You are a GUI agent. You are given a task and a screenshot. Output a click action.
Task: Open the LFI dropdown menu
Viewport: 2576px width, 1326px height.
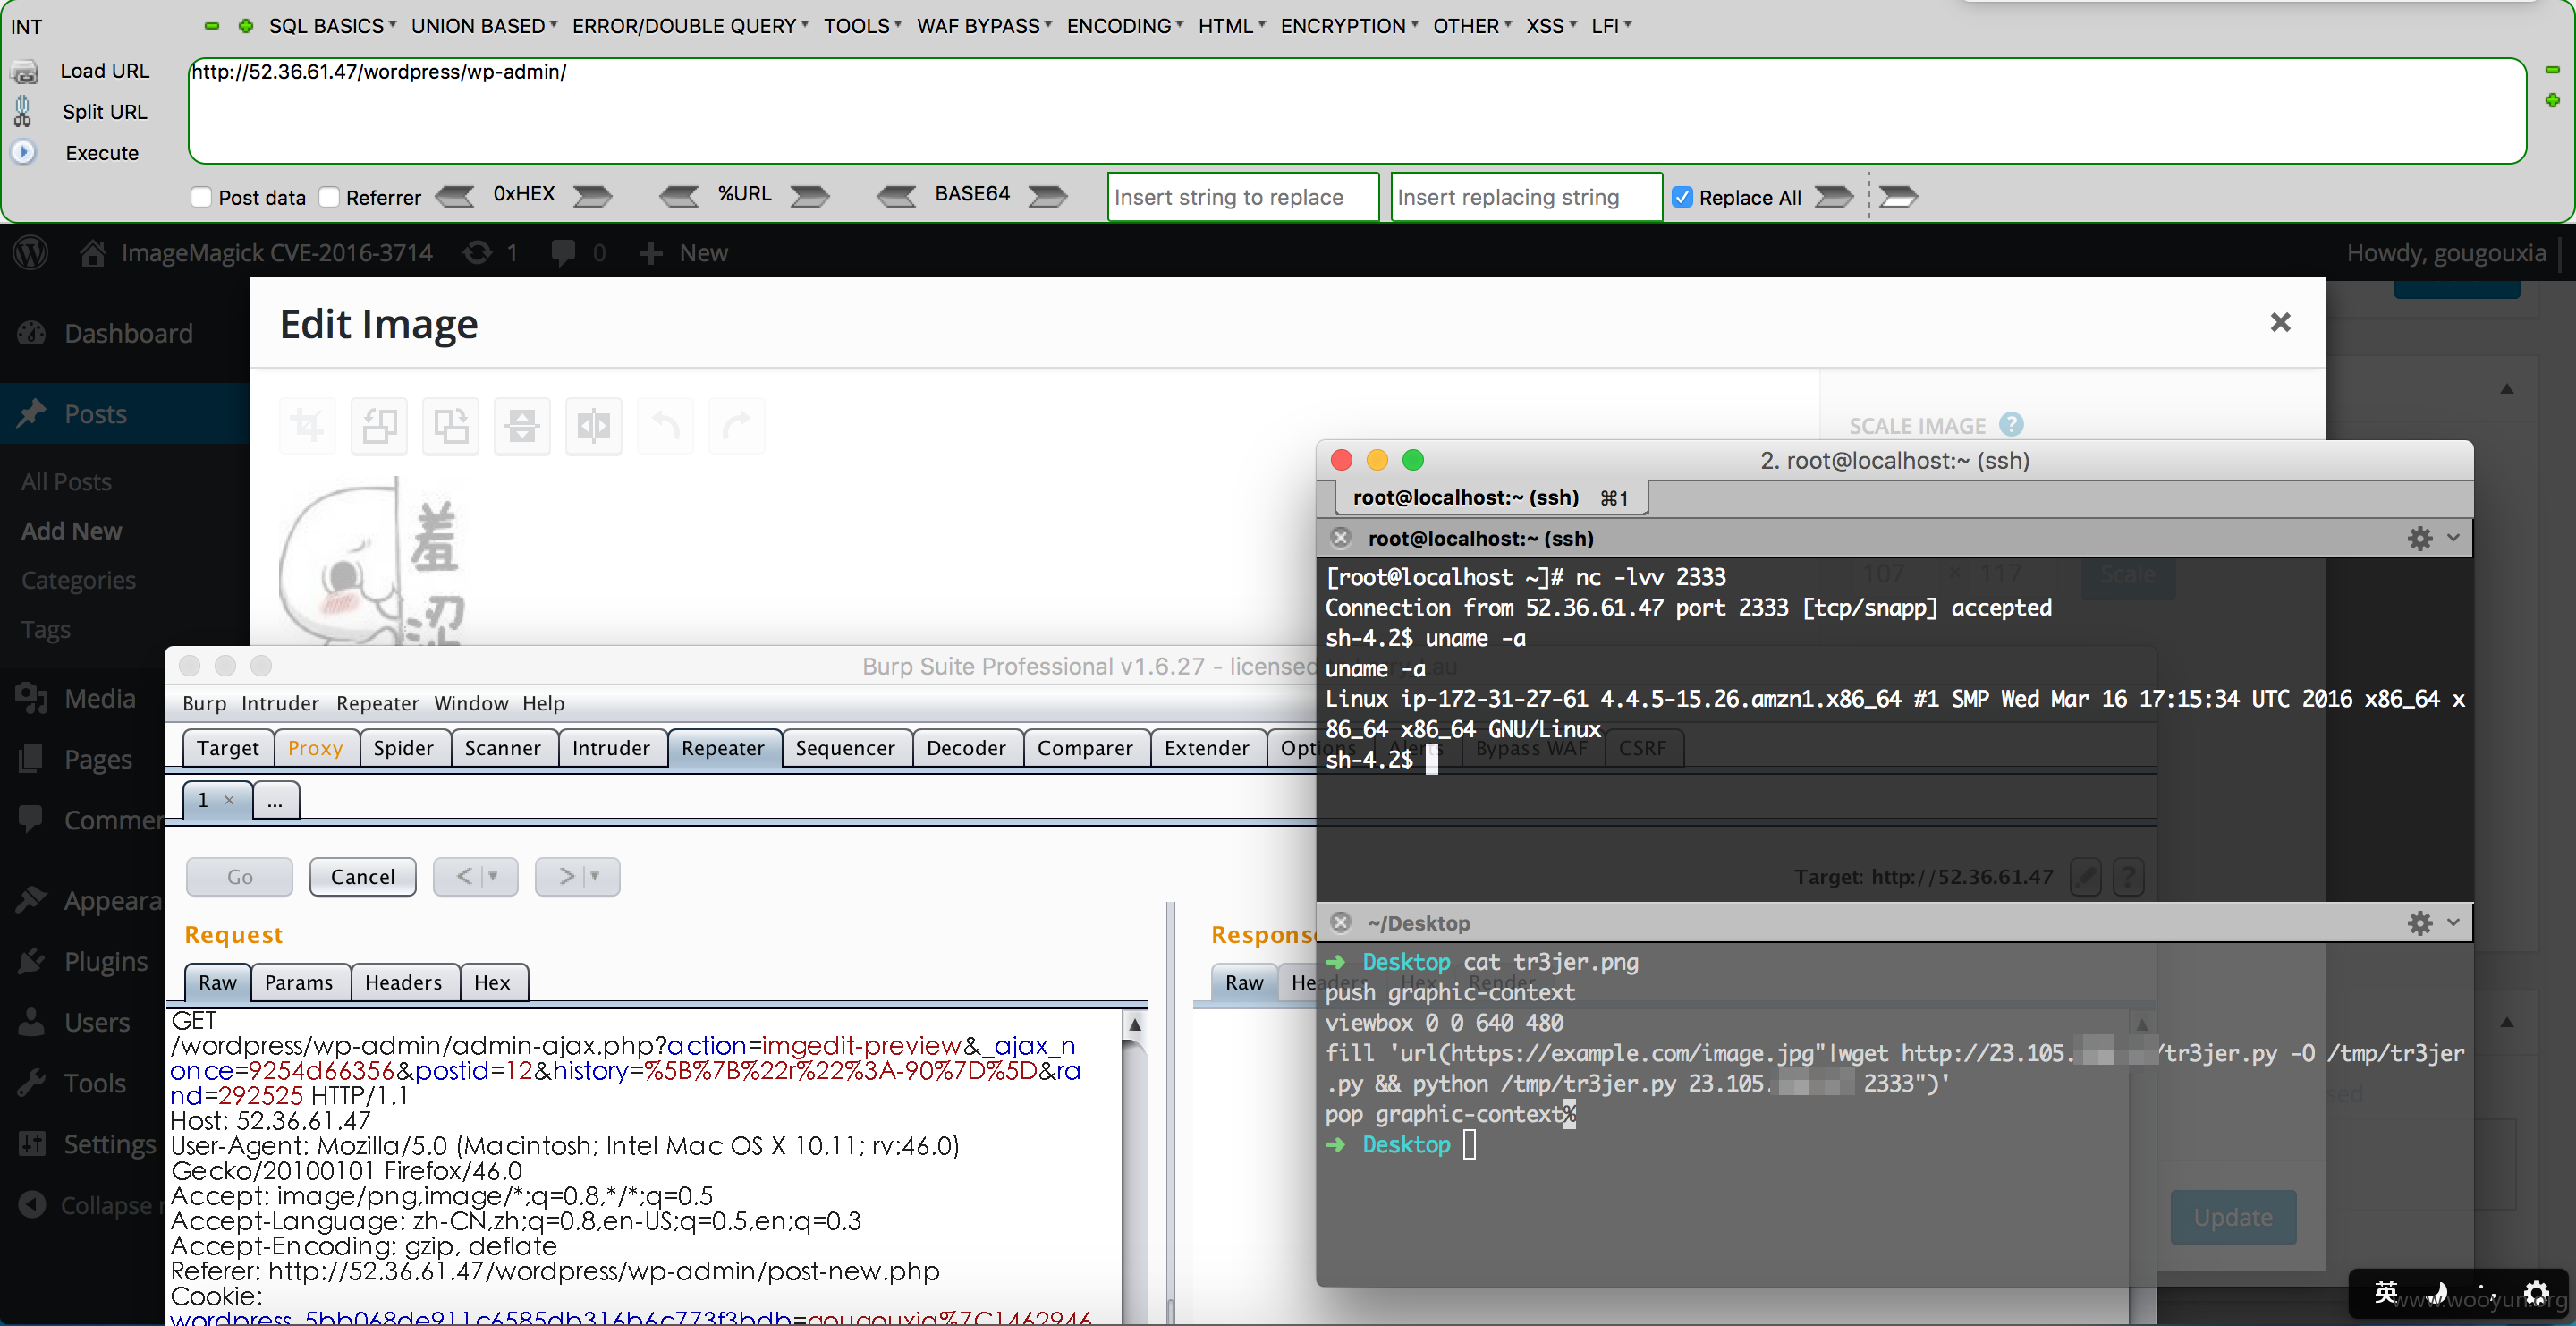(x=1611, y=26)
